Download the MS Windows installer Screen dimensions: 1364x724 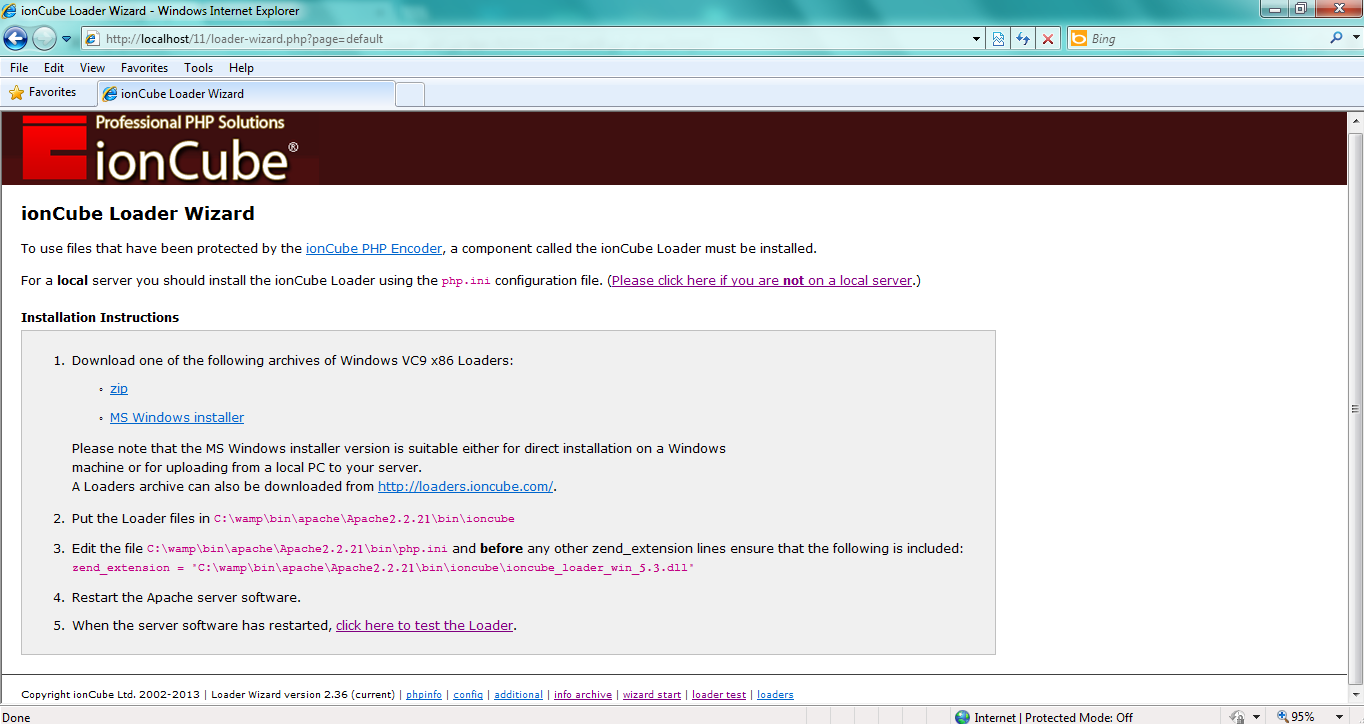177,417
